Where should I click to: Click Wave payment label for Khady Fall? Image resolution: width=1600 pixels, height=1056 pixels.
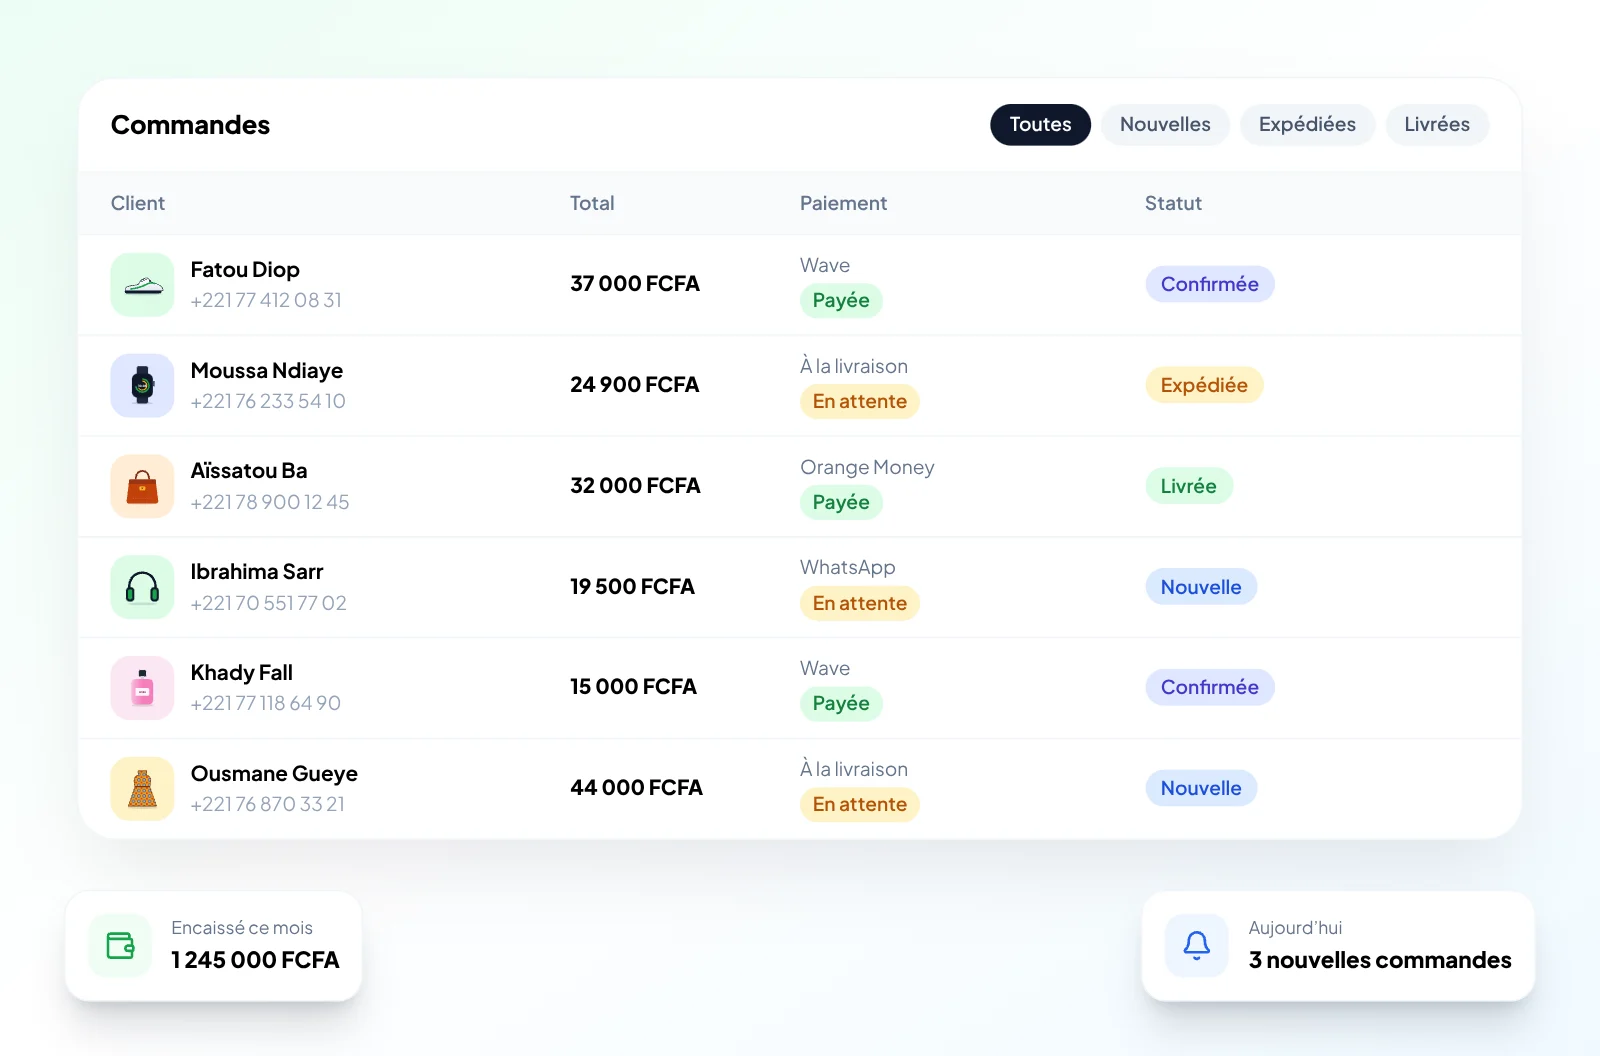click(x=825, y=669)
